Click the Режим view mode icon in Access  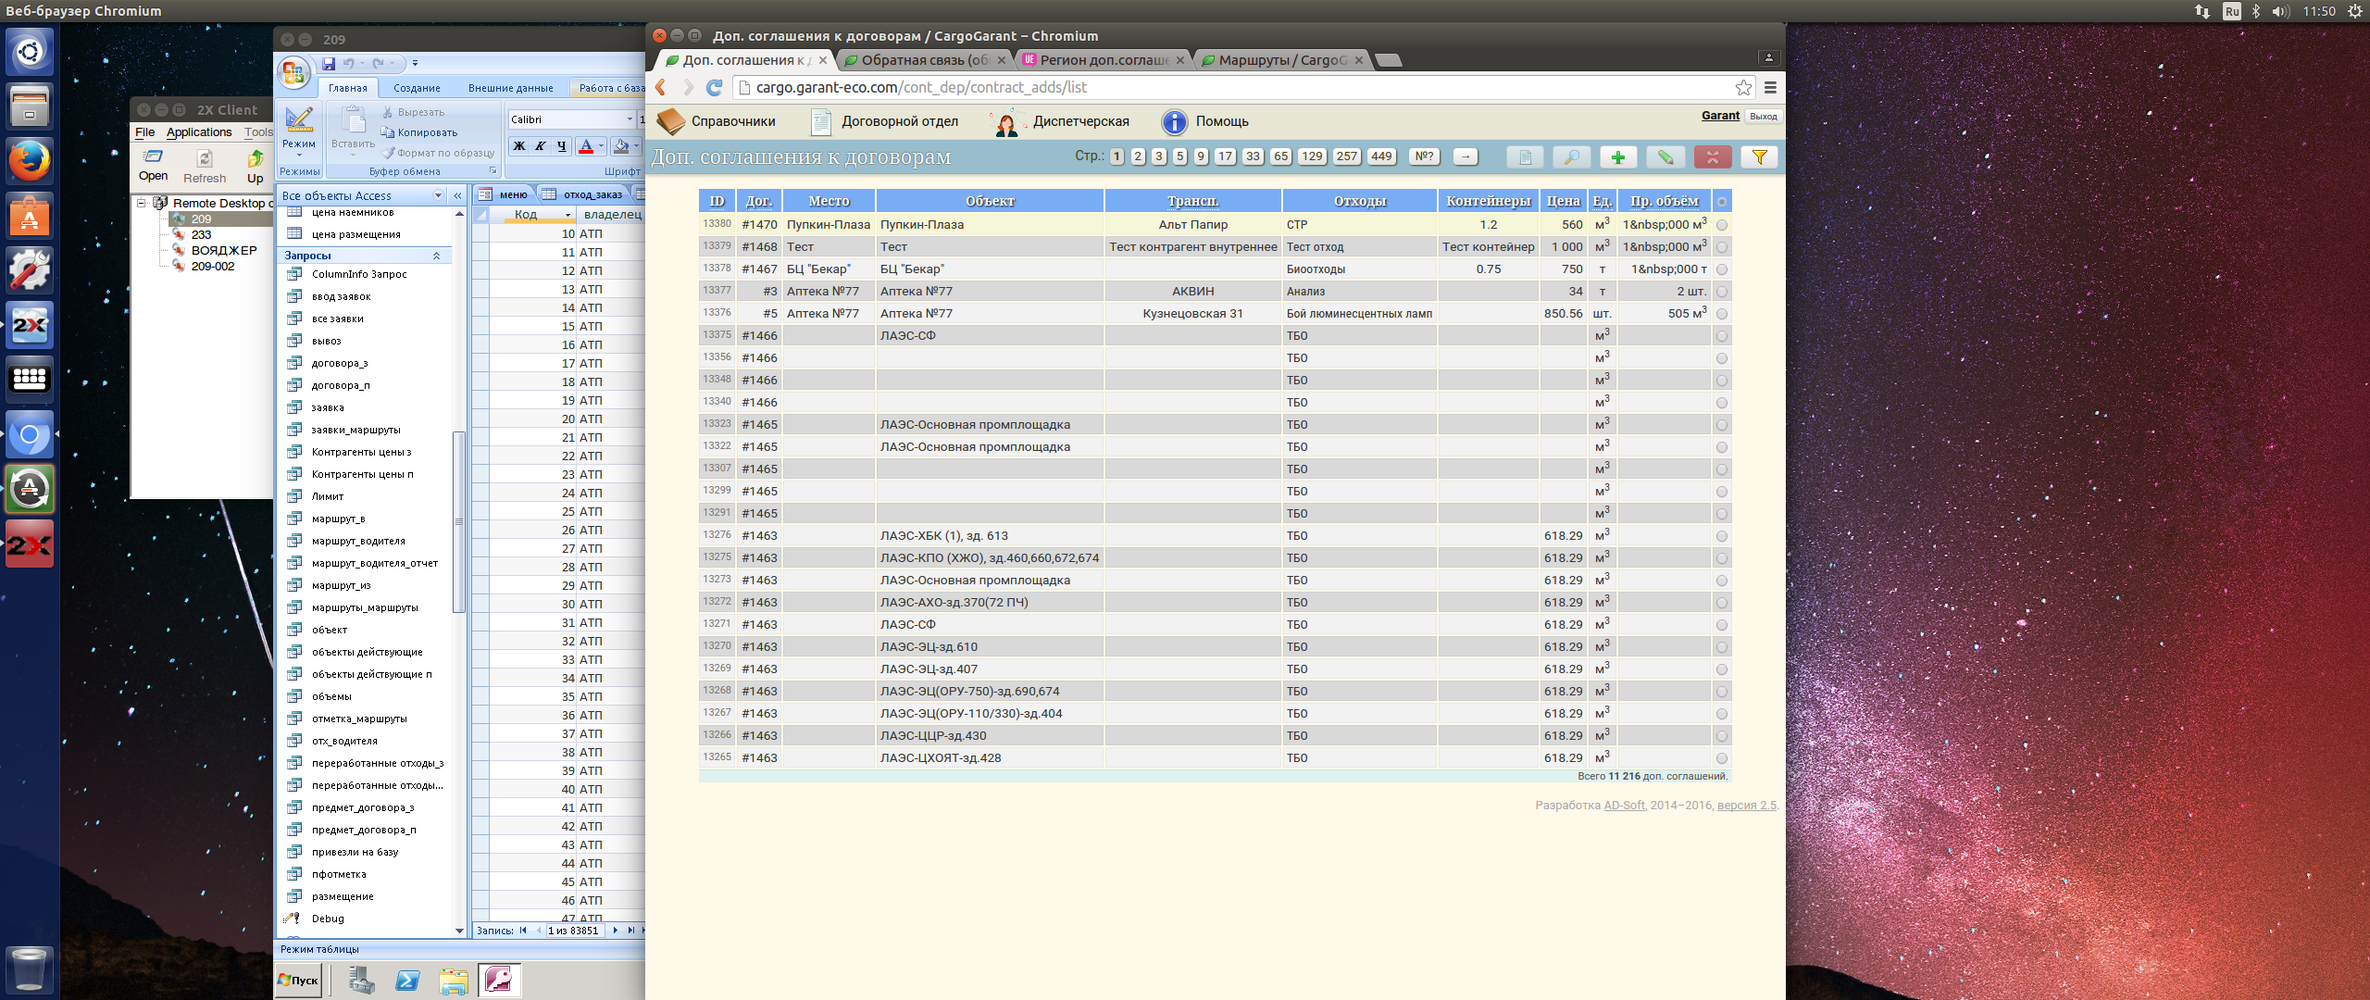click(298, 120)
